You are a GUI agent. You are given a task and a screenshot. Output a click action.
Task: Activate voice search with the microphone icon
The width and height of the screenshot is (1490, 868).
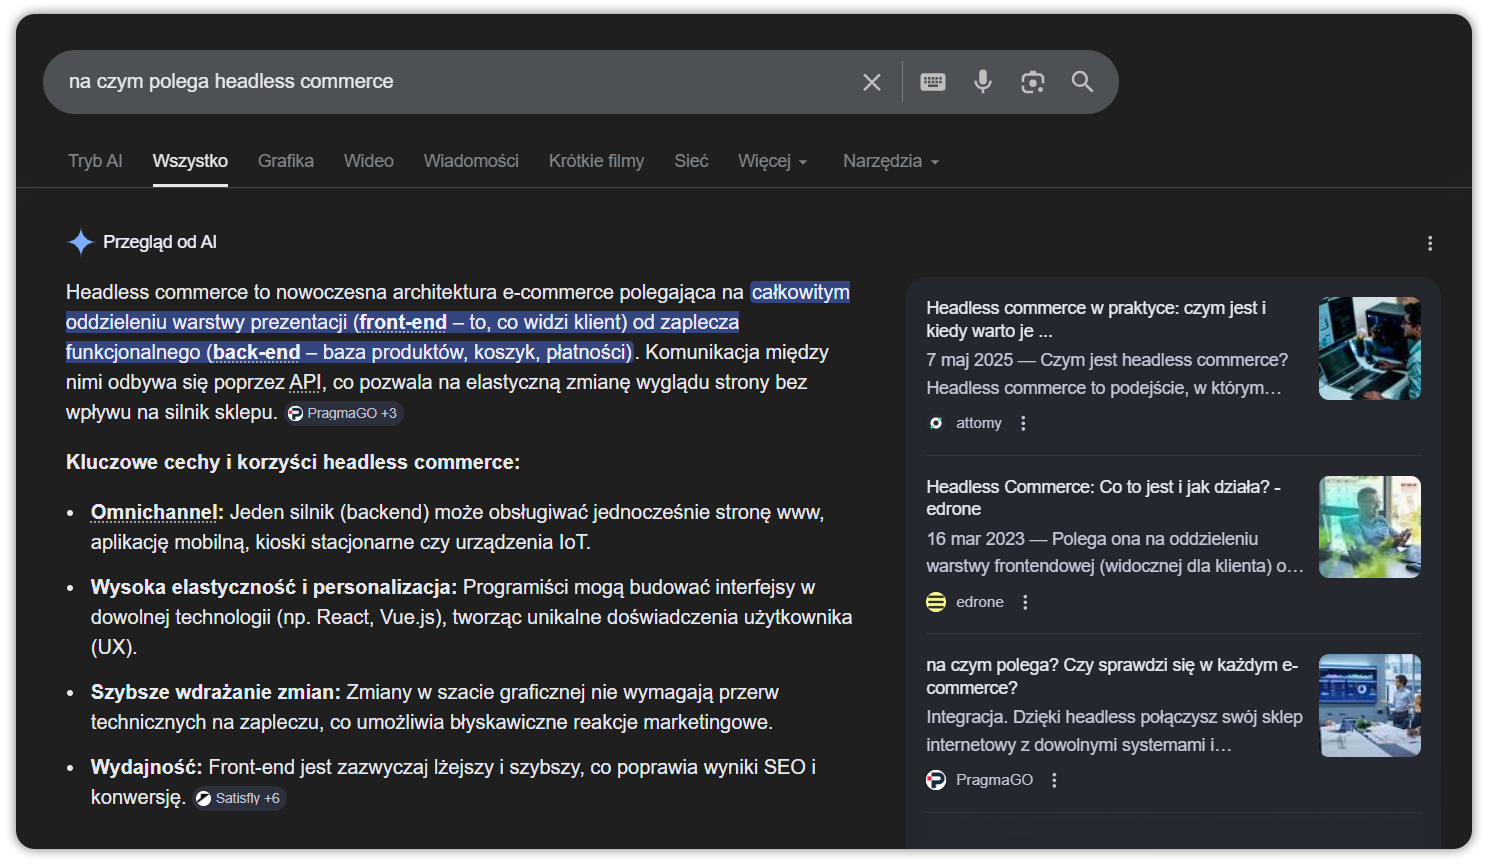click(982, 82)
